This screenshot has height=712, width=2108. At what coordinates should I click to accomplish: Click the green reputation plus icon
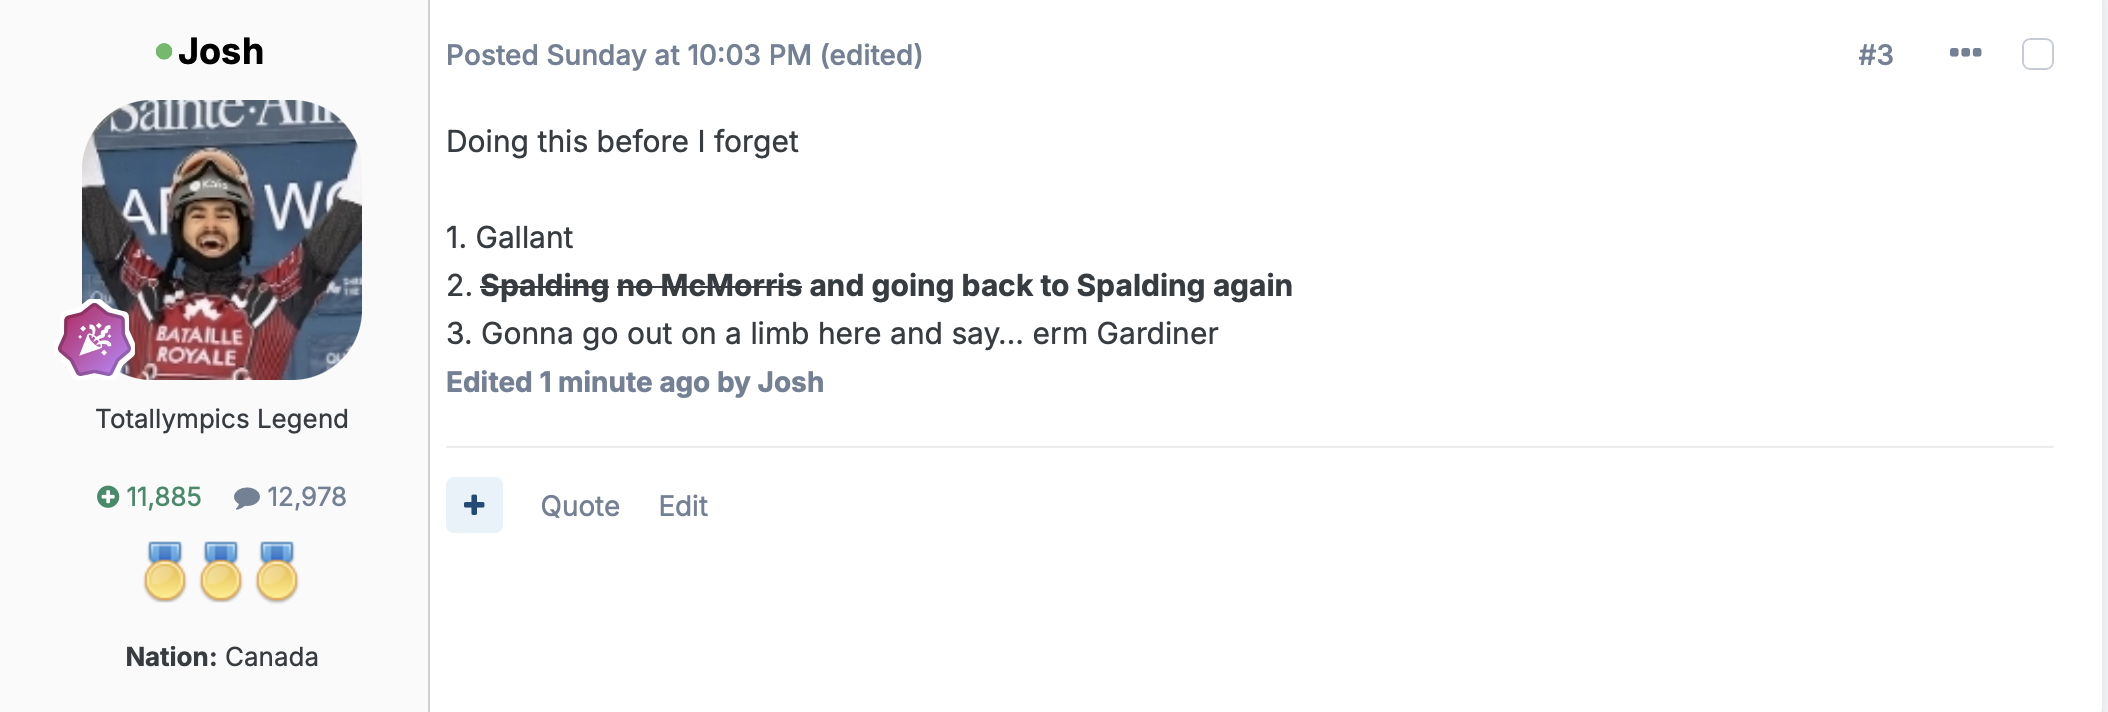point(108,497)
